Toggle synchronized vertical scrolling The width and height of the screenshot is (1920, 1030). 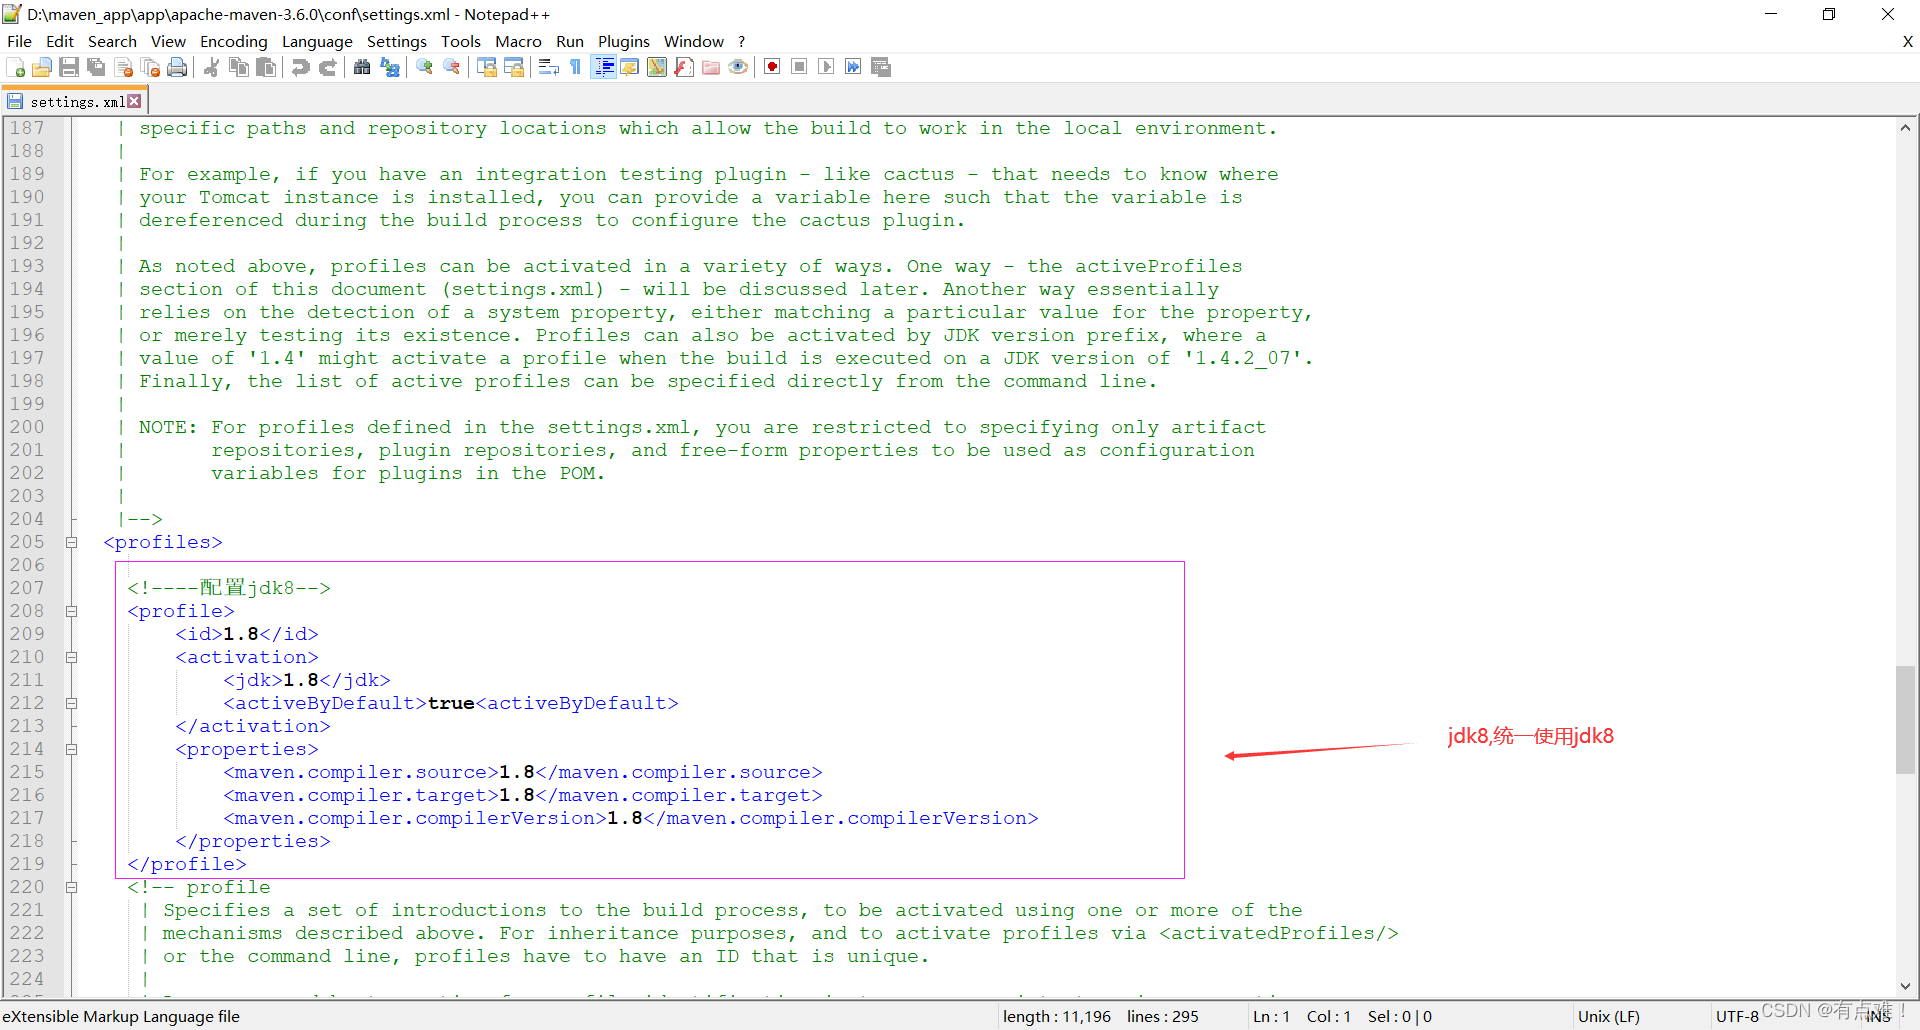click(487, 67)
